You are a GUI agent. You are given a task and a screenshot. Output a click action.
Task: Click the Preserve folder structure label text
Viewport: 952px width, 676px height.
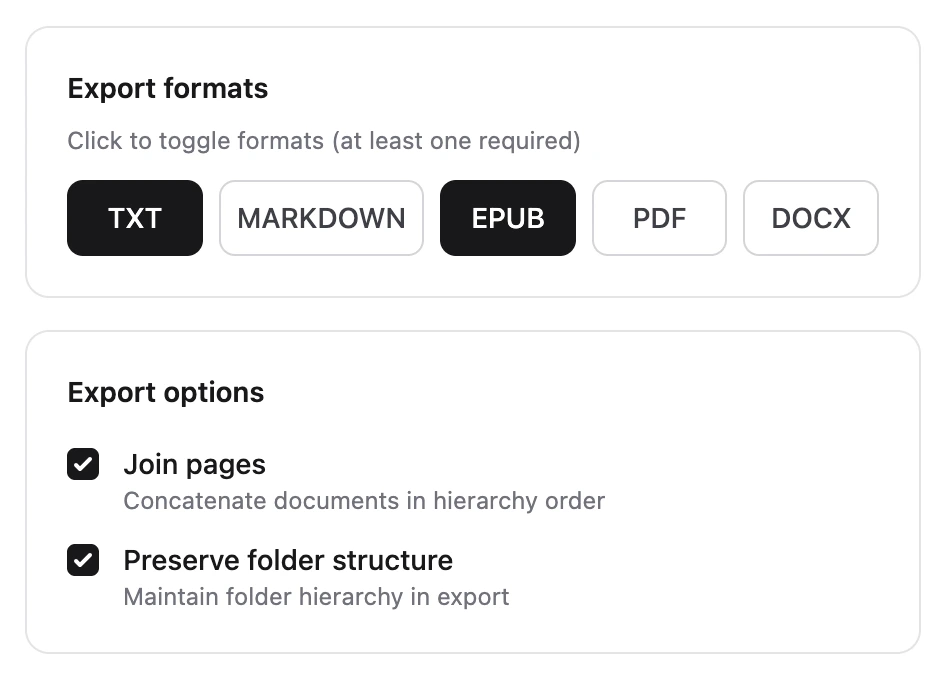click(x=288, y=560)
